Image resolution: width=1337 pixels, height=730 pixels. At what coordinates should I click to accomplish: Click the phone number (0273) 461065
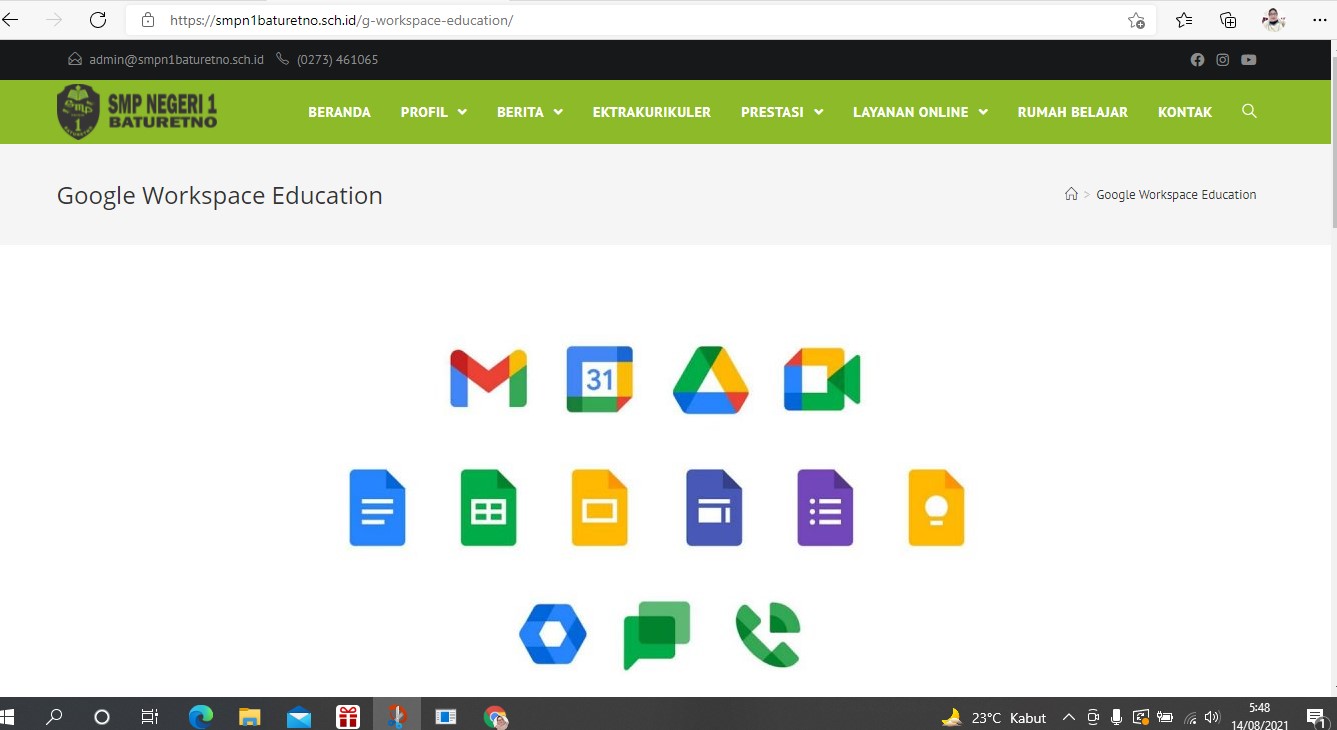[337, 60]
